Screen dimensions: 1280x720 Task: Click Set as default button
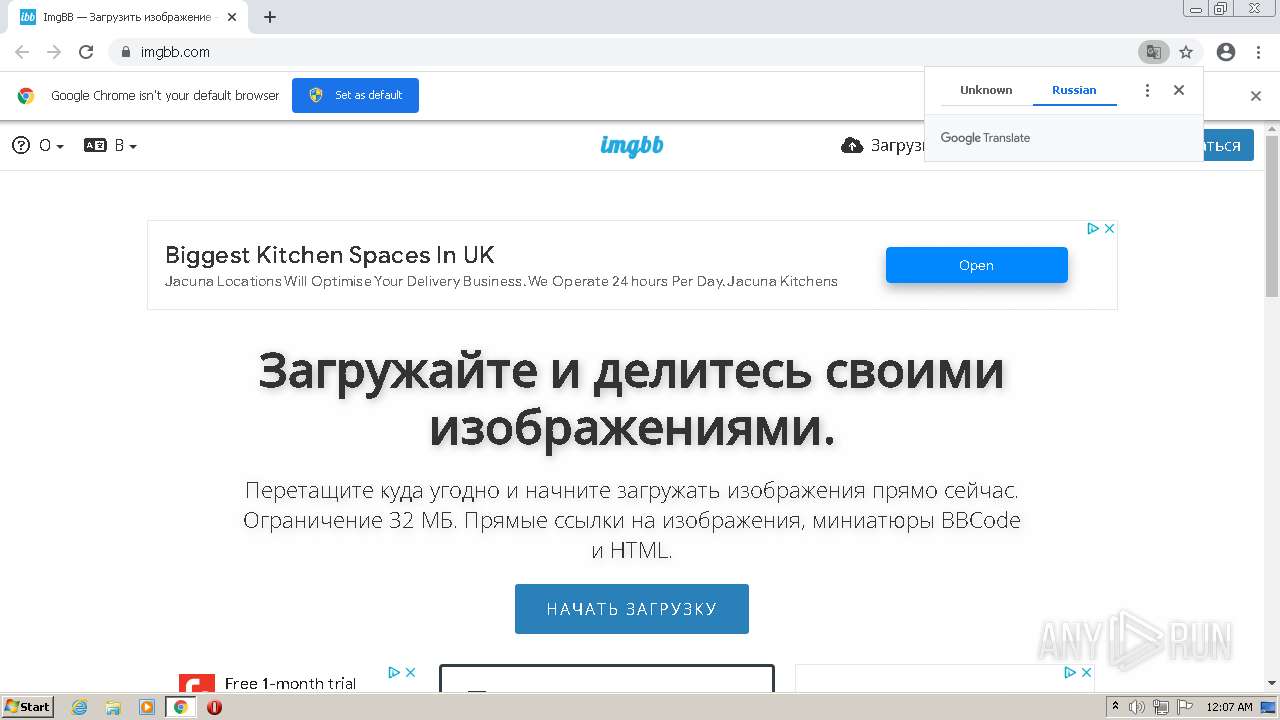(x=355, y=95)
